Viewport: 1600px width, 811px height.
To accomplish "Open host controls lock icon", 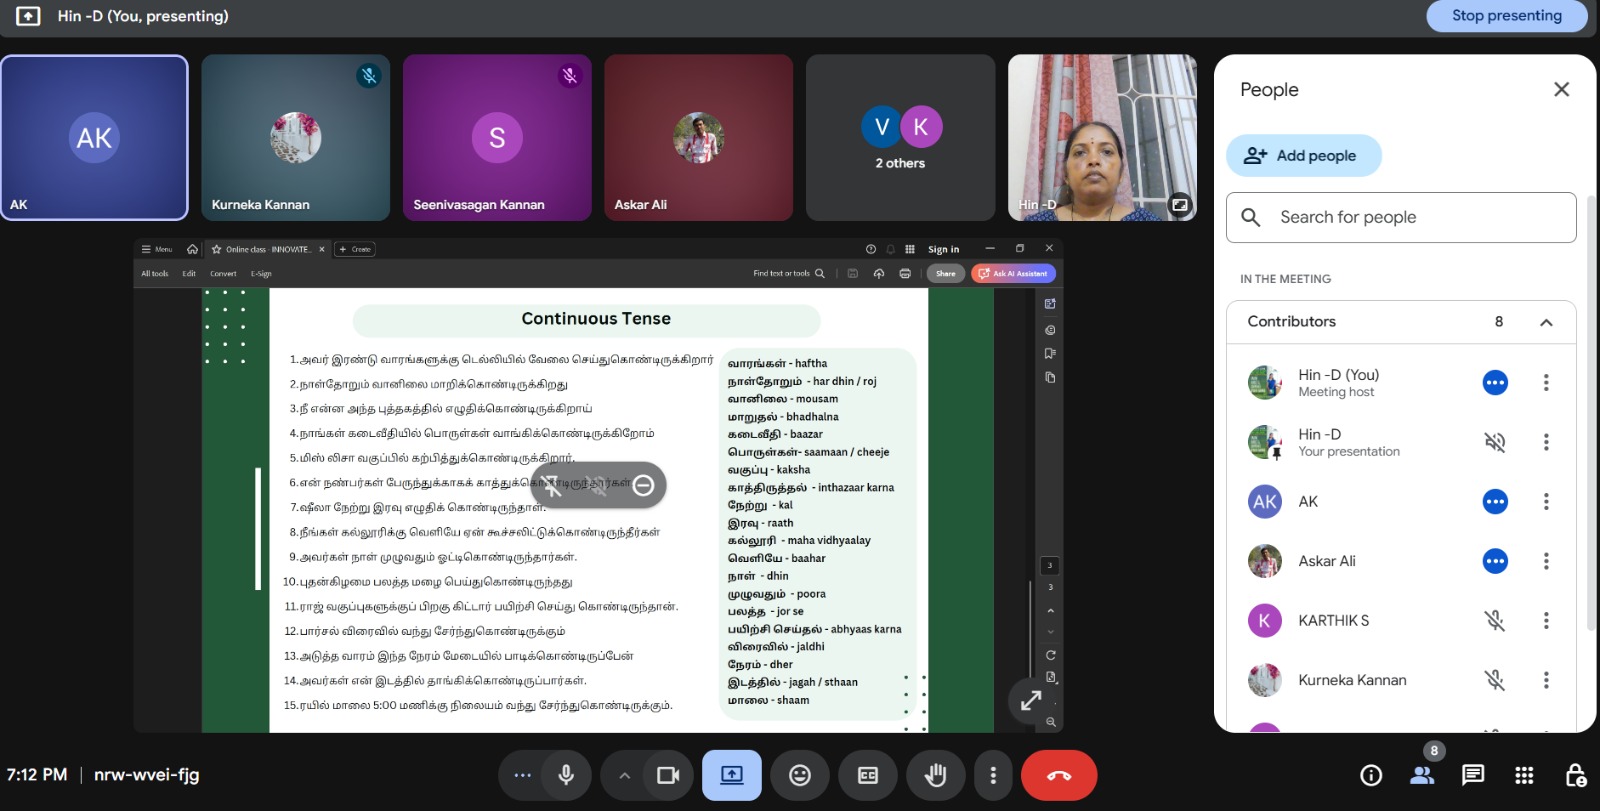I will 1575,775.
